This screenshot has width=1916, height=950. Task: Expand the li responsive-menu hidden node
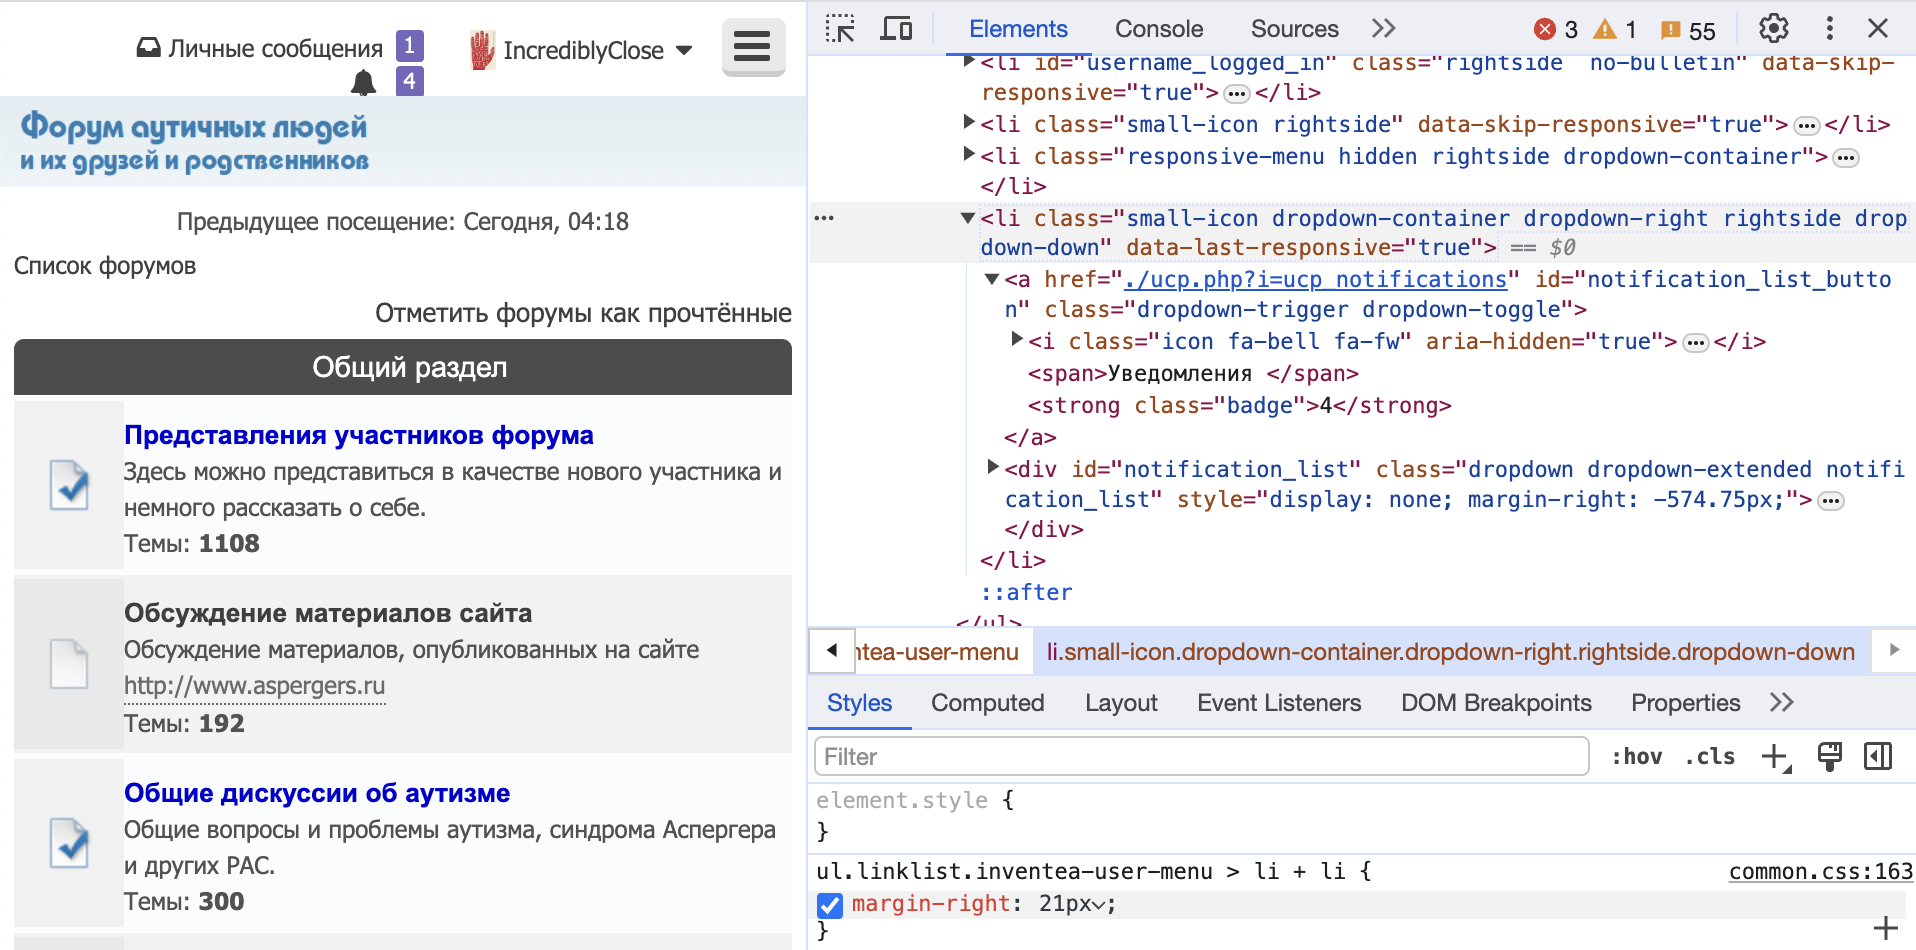tap(968, 154)
